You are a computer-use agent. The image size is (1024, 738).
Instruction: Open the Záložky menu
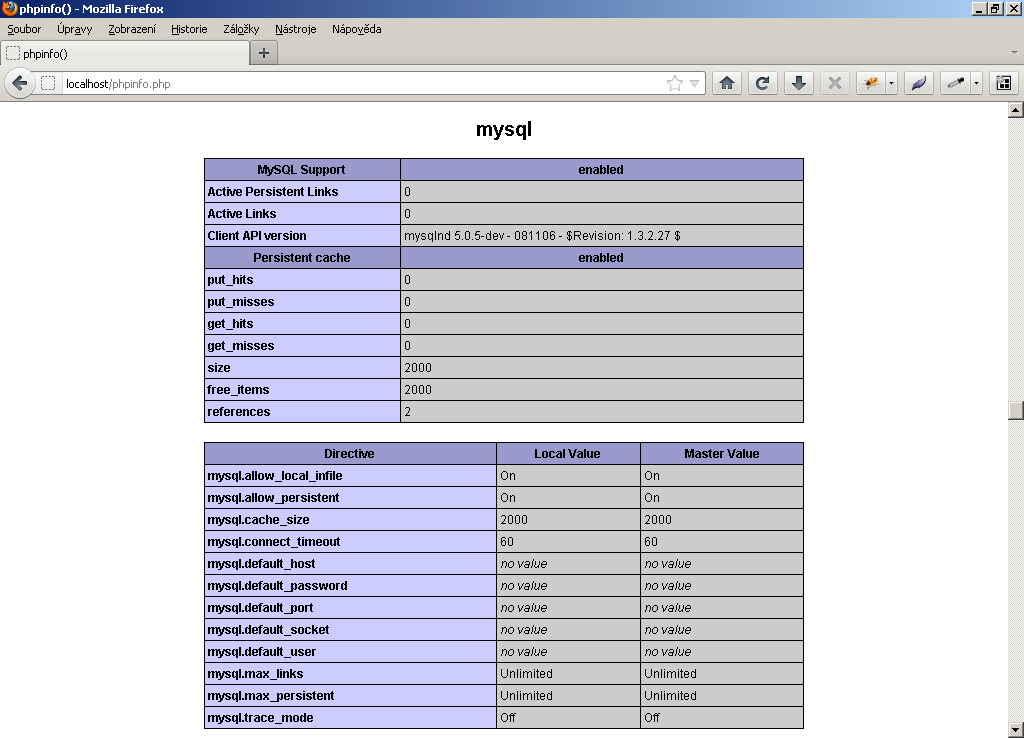click(x=241, y=29)
